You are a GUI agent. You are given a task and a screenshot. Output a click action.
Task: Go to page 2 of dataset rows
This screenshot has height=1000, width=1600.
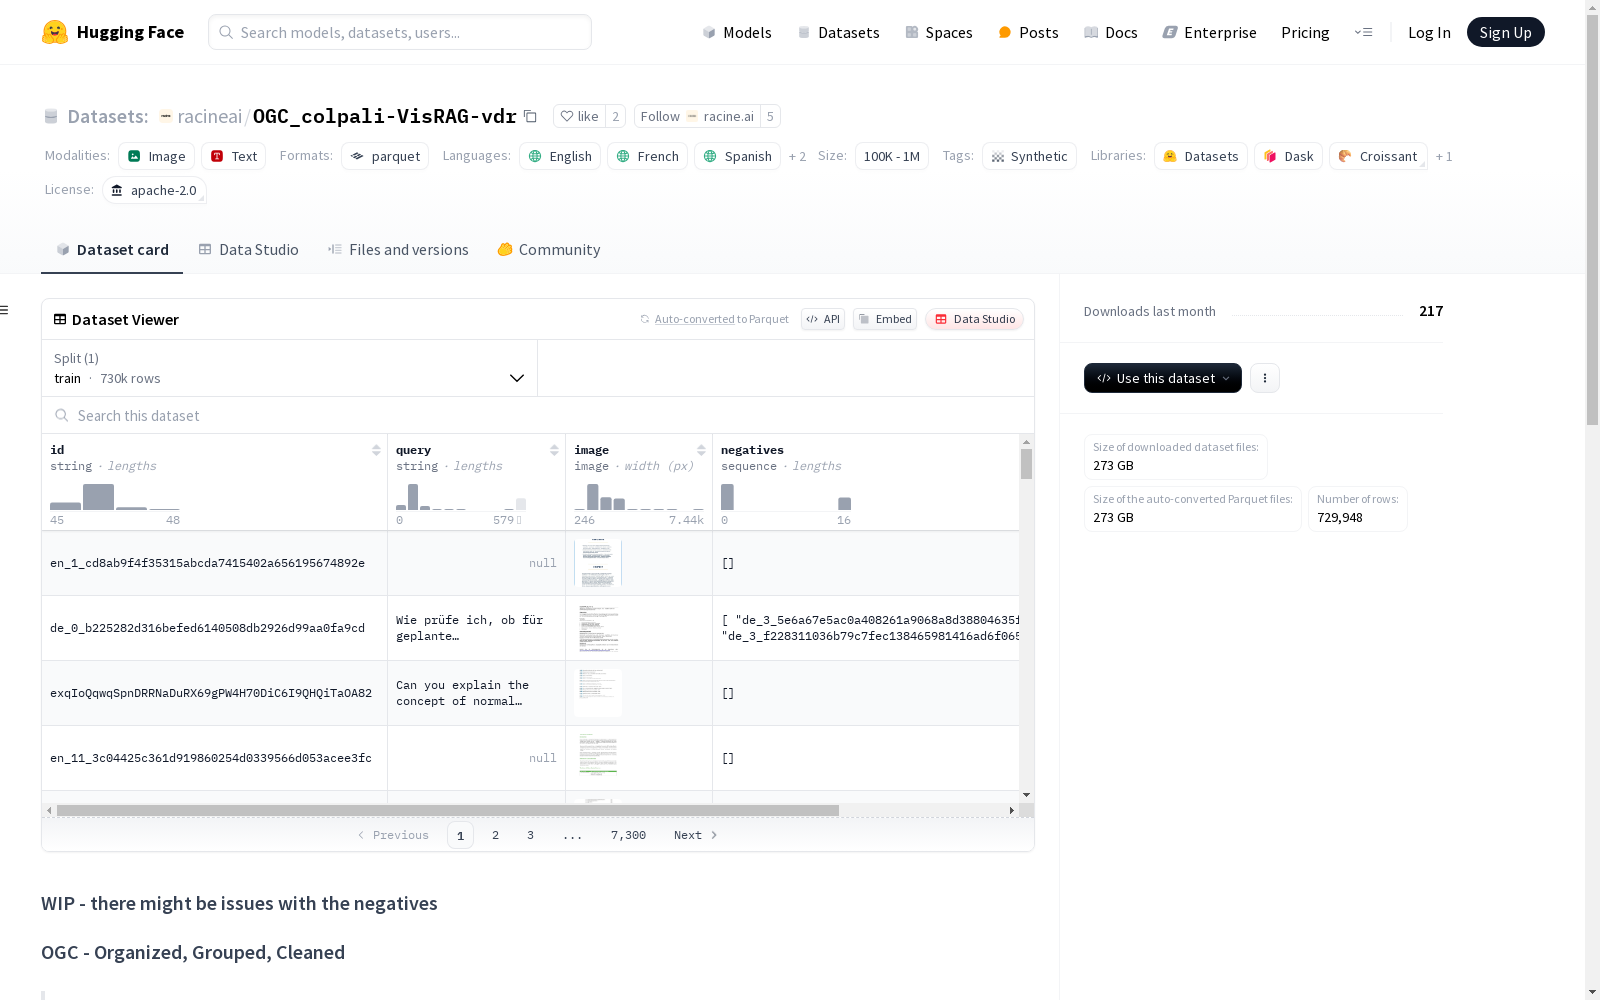pyautogui.click(x=495, y=835)
